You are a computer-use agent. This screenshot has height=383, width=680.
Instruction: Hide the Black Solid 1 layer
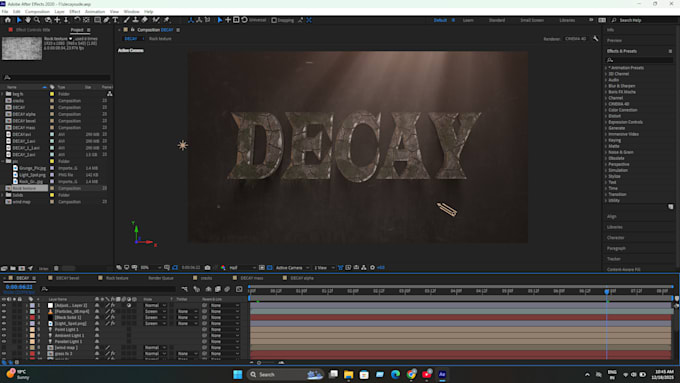coord(4,318)
